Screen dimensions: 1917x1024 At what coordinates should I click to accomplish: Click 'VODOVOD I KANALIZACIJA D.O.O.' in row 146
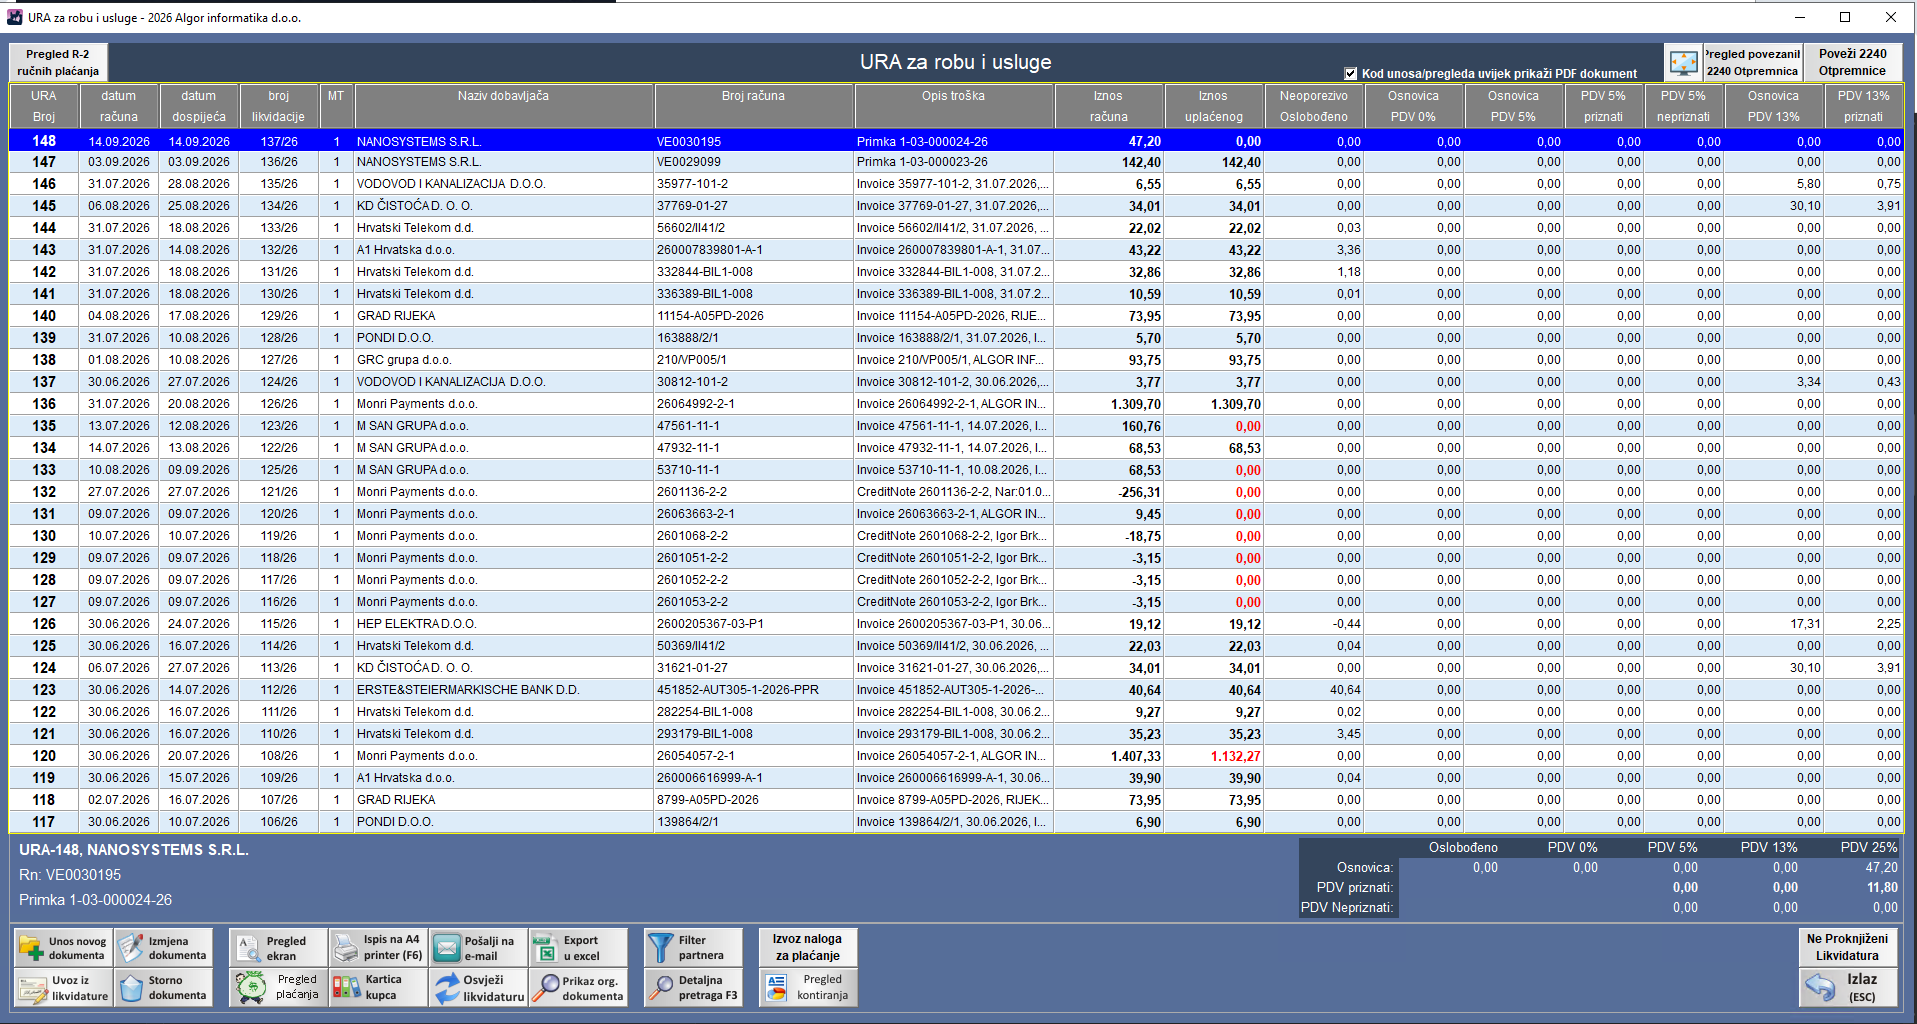click(x=504, y=184)
